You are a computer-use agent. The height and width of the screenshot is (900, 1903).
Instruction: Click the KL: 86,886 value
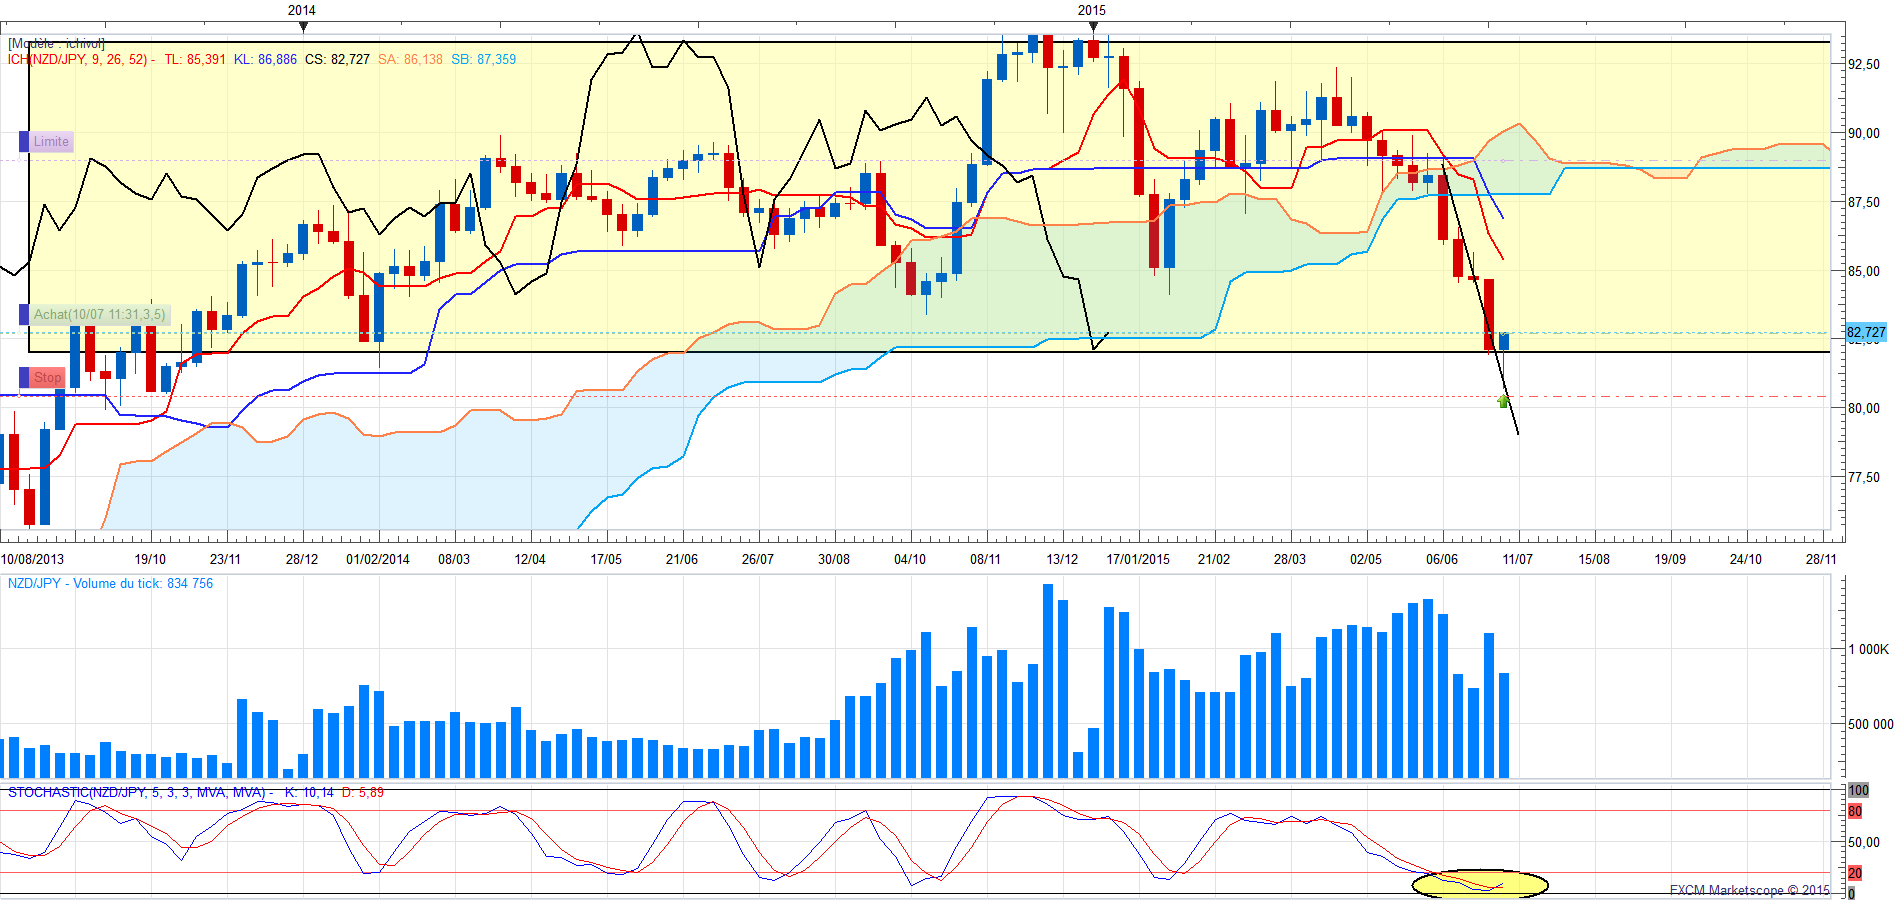[x=265, y=60]
